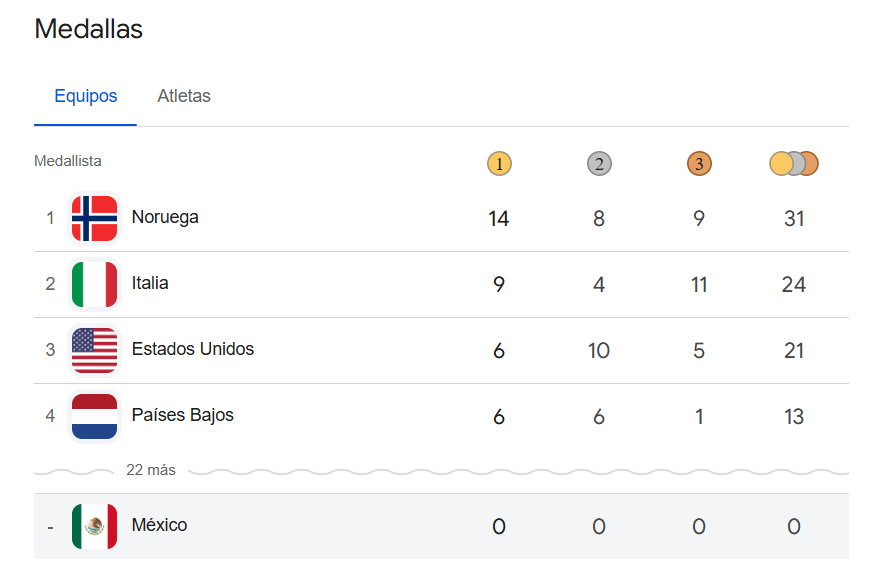Image resolution: width=887 pixels, height=587 pixels.
Task: Click the Italy flag icon
Action: [x=94, y=284]
